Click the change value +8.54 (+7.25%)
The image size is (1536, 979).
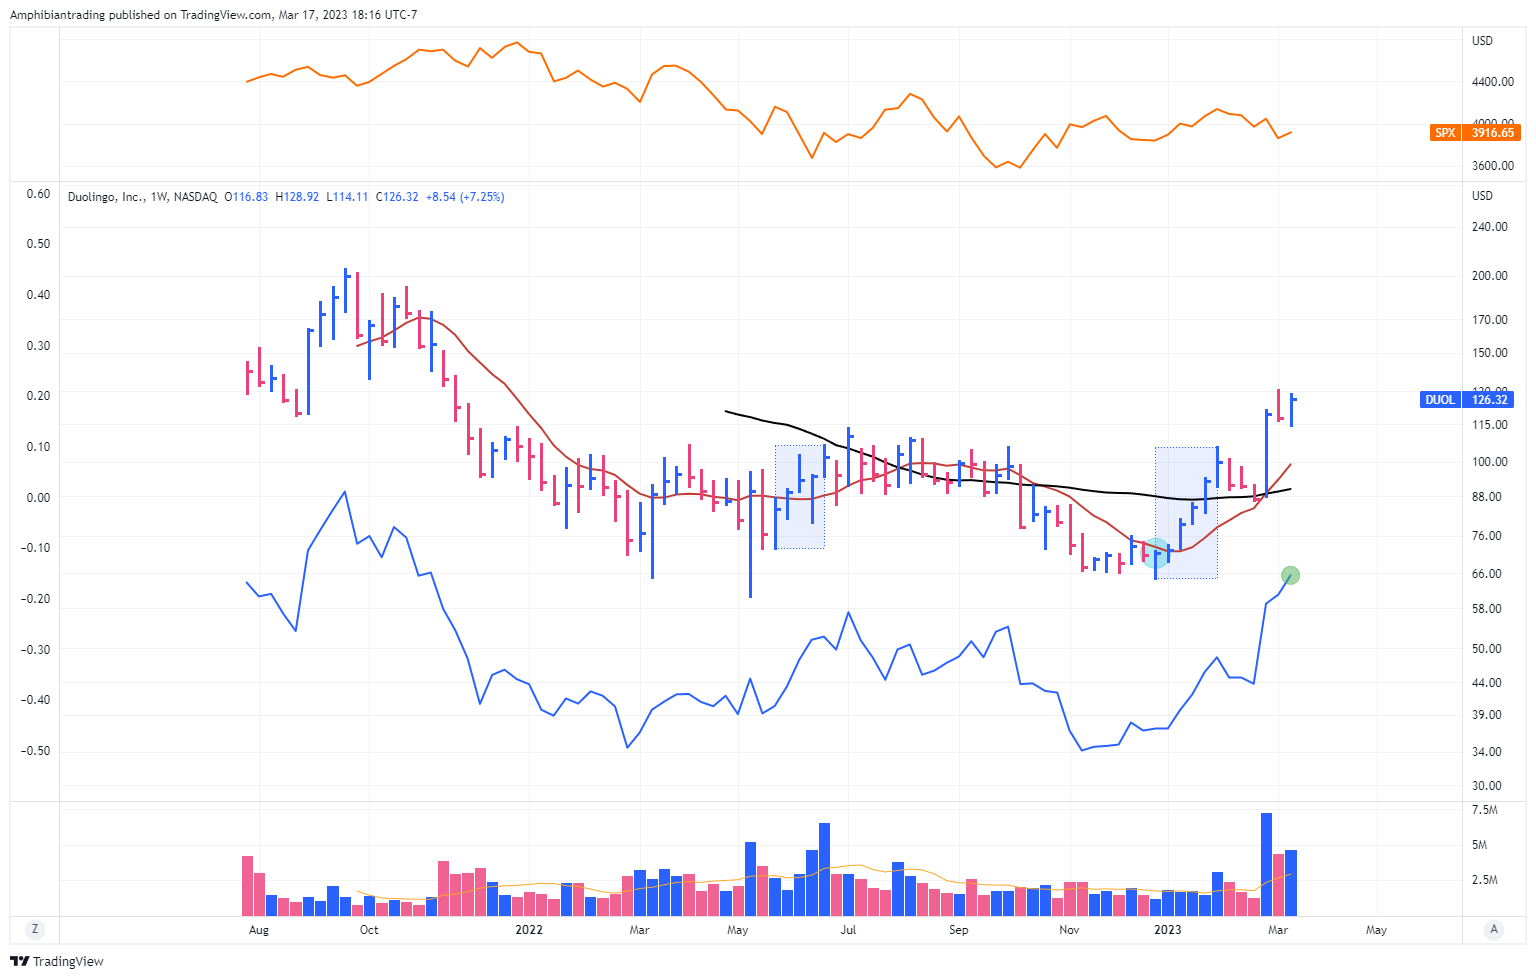(465, 197)
